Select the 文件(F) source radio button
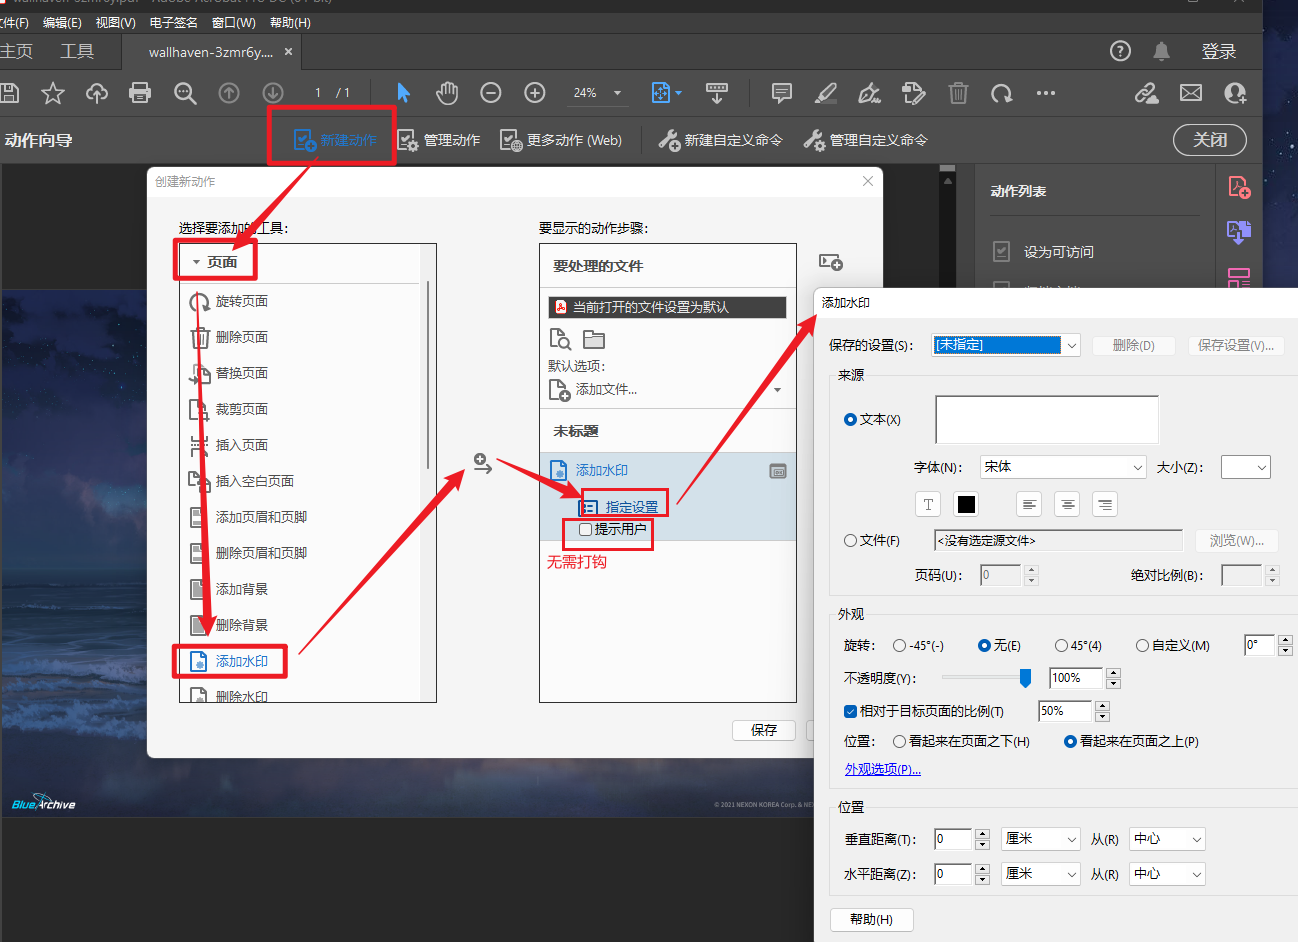The image size is (1298, 942). [850, 541]
